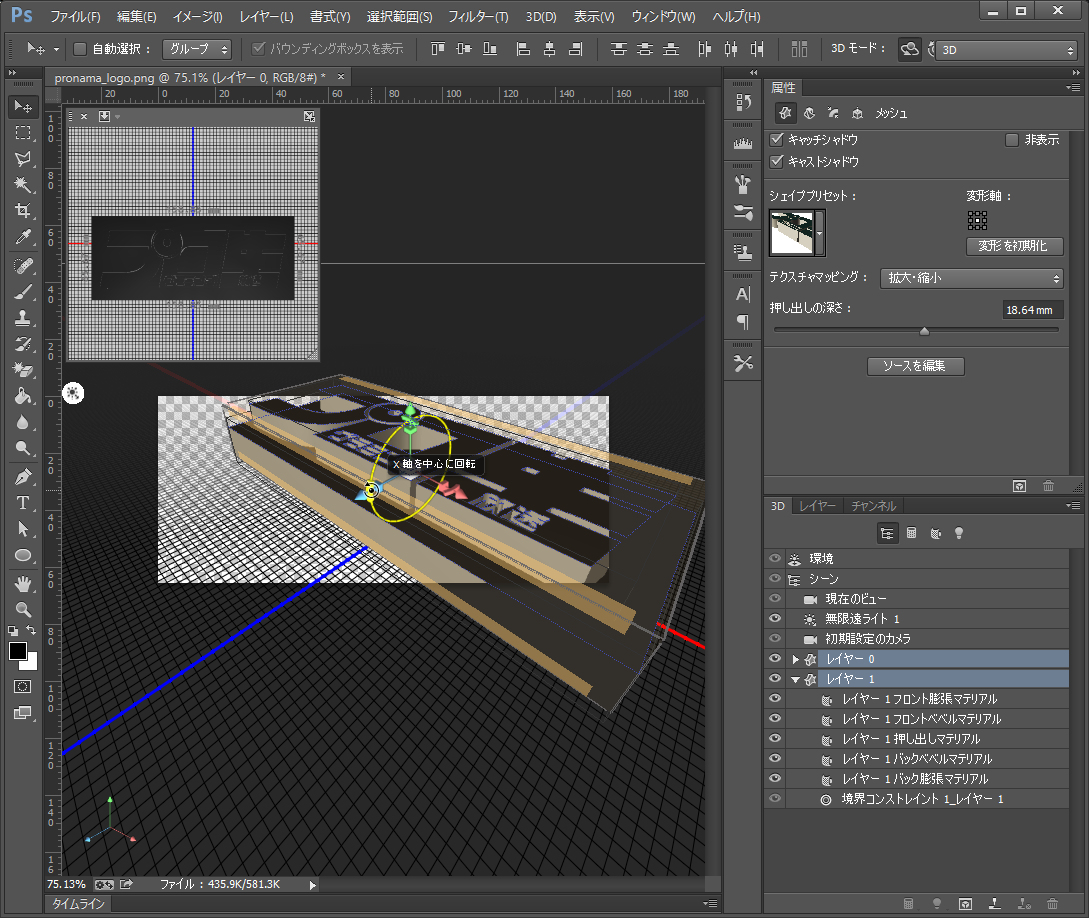This screenshot has height=918, width=1089.
Task: Open the フィルター(T) menu
Action: 478,17
